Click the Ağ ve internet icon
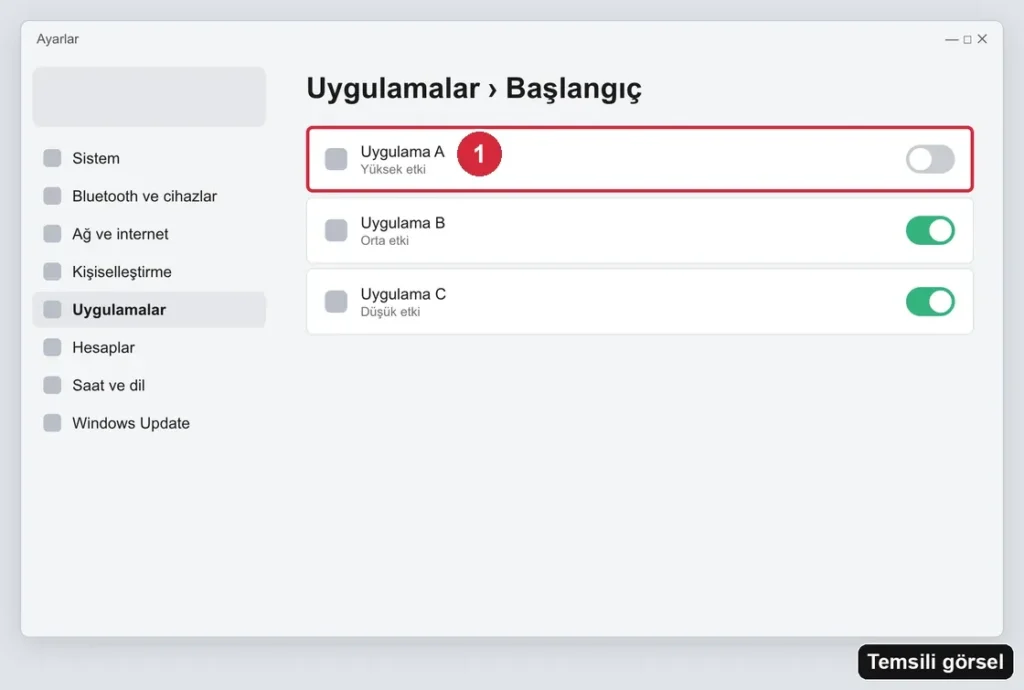 coord(52,234)
